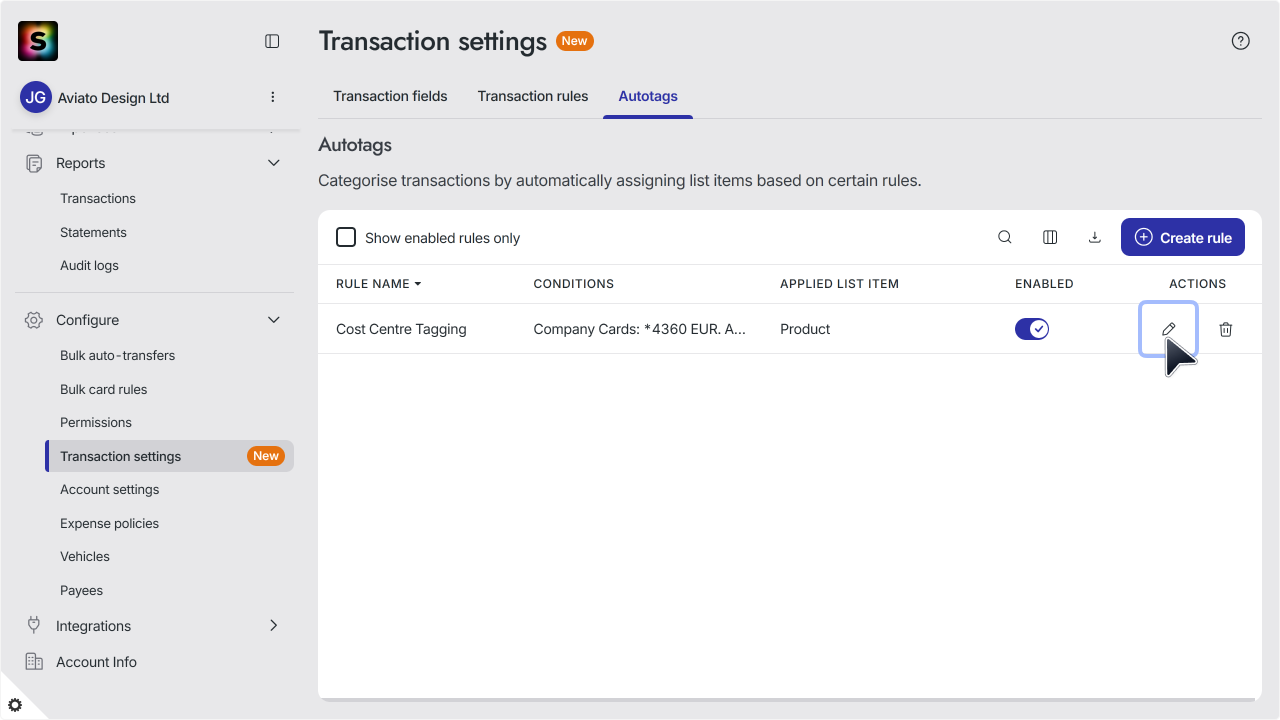The width and height of the screenshot is (1280, 720).
Task: Open the JG account avatar
Action: (36, 97)
